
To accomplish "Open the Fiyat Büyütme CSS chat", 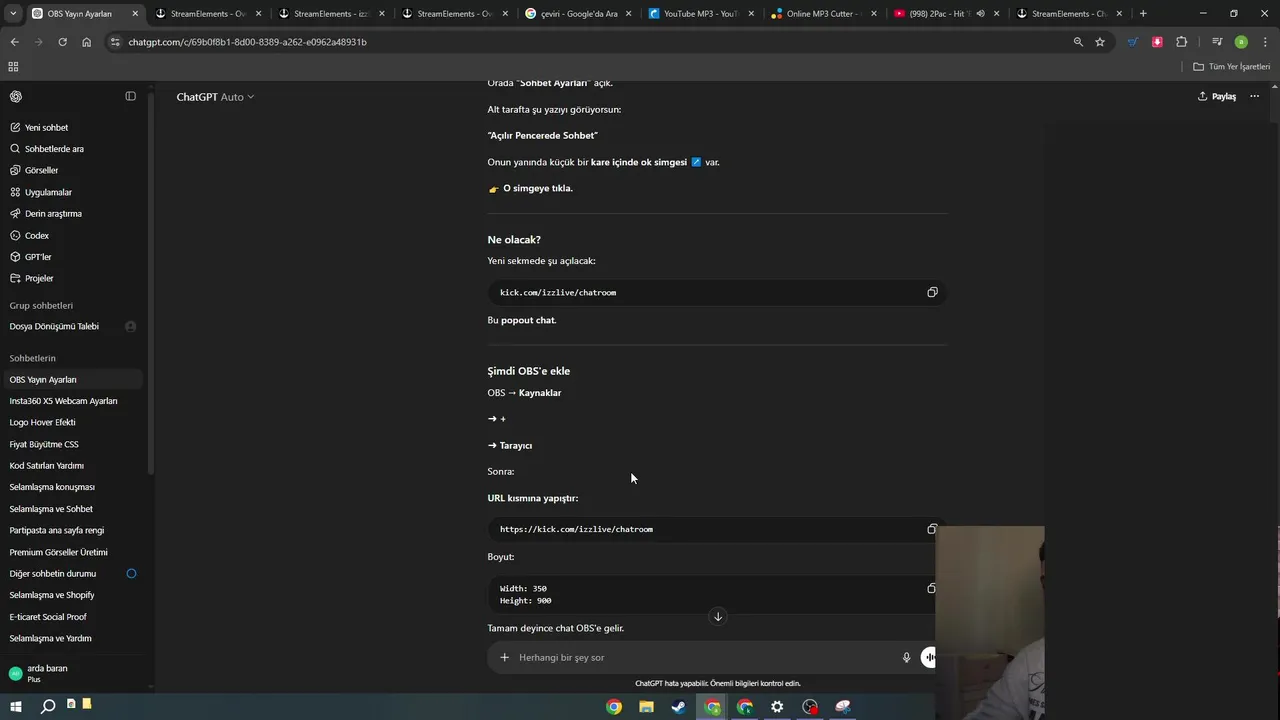I will (x=75, y=444).
